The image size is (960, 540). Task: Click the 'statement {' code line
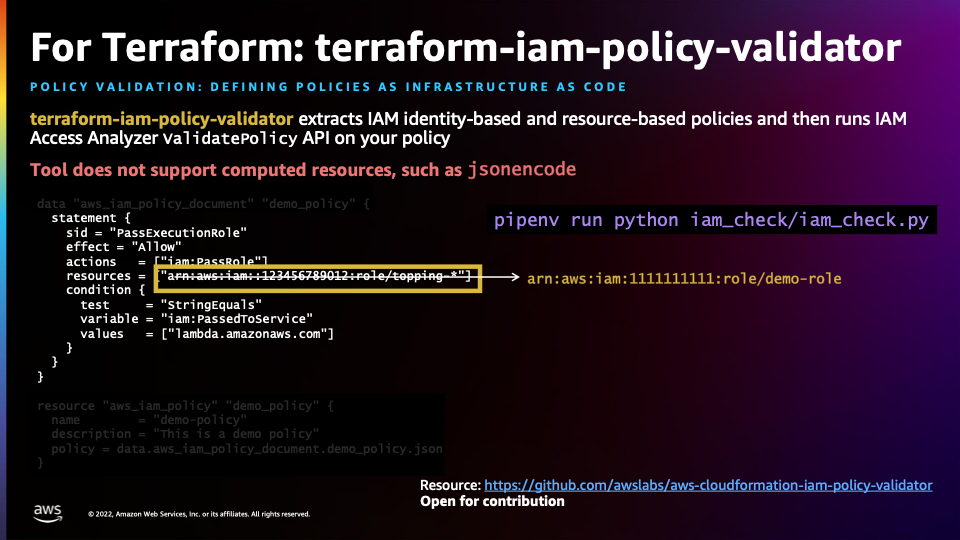pos(91,218)
